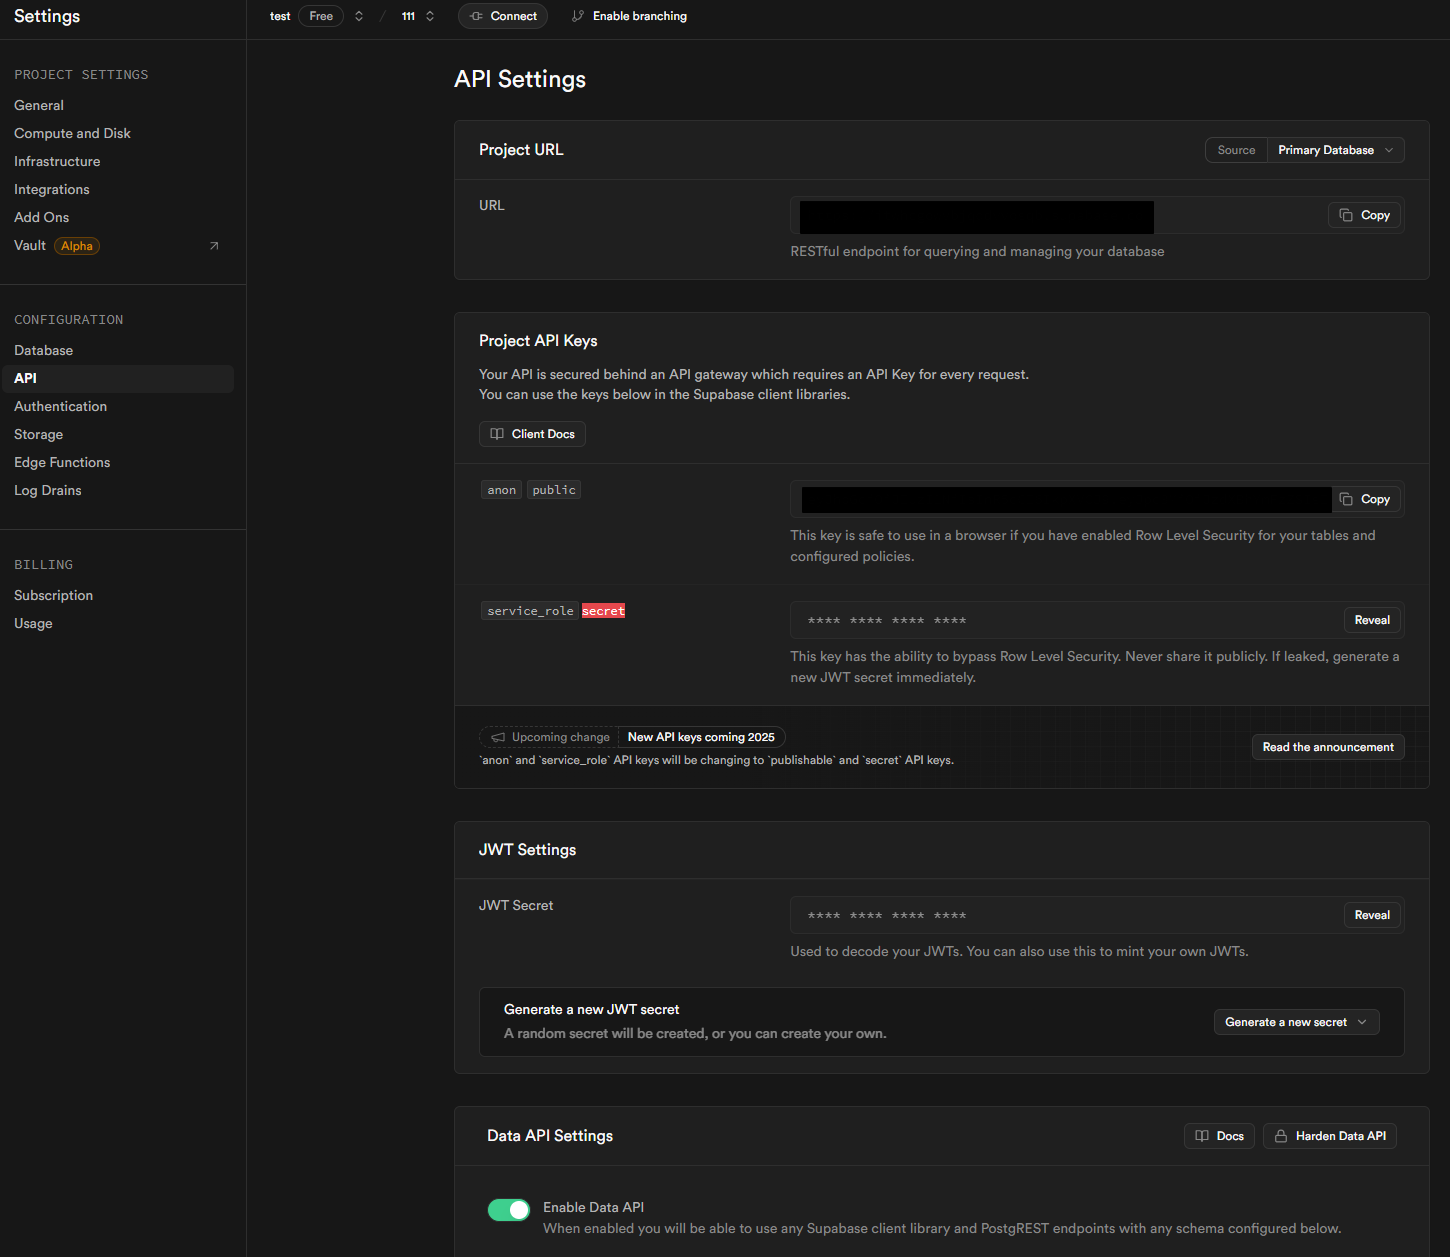Click the copy icon in the URL row
This screenshot has height=1257, width=1450.
(1346, 215)
